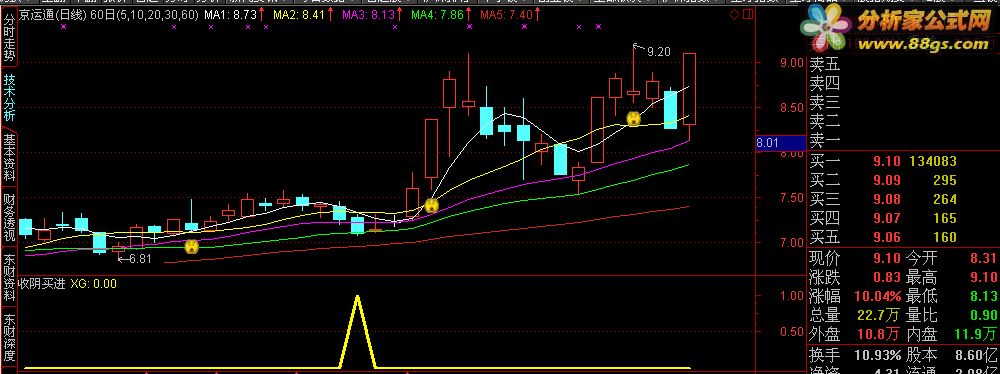Click the split-window icon beside the diamond
This screenshot has width=1000, height=374.
(747, 13)
